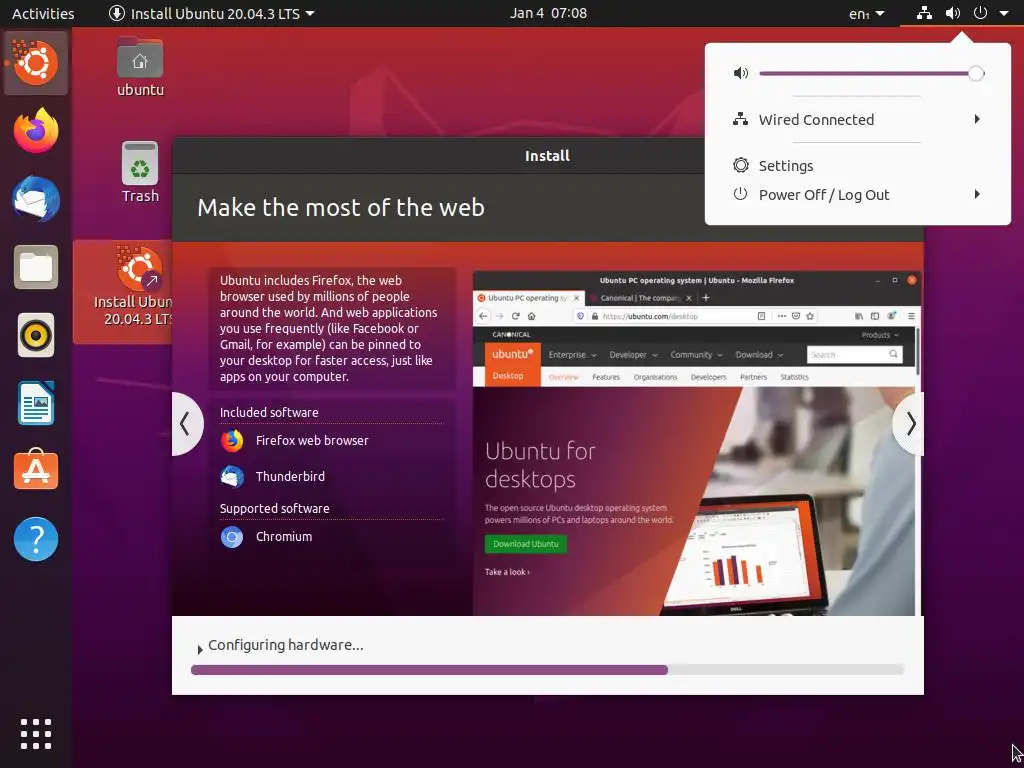The width and height of the screenshot is (1024, 768).
Task: Click the speaker icon beside volume slider
Action: tap(741, 73)
